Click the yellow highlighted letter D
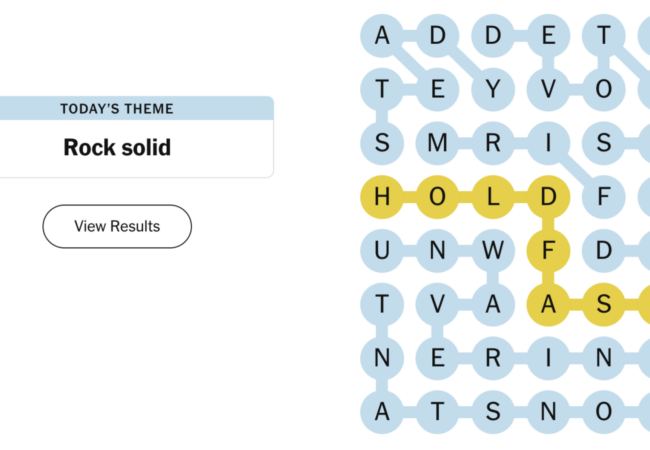Viewport: 650px width, 450px height. pyautogui.click(x=548, y=196)
